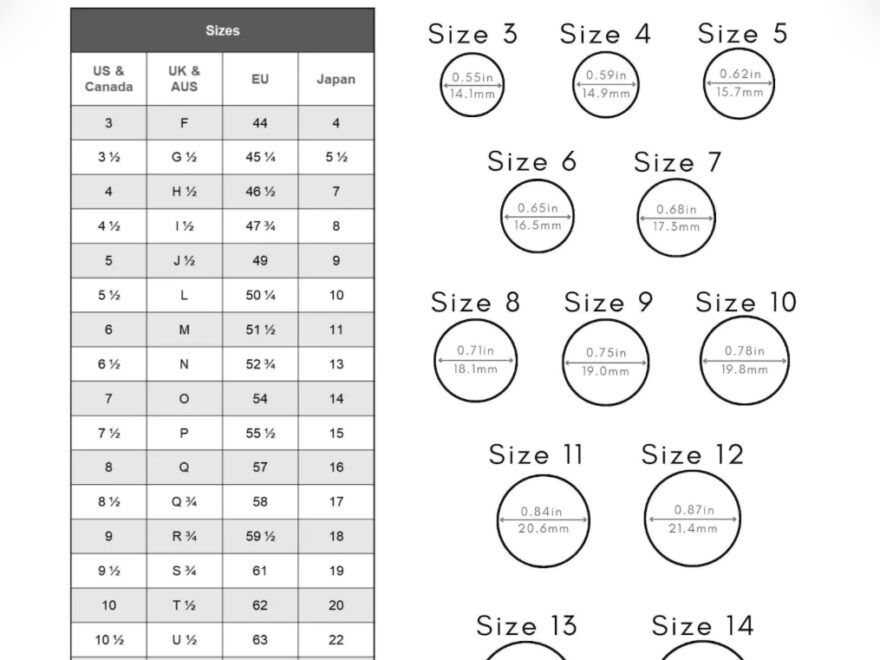Click the EU size 54 cell

point(260,398)
